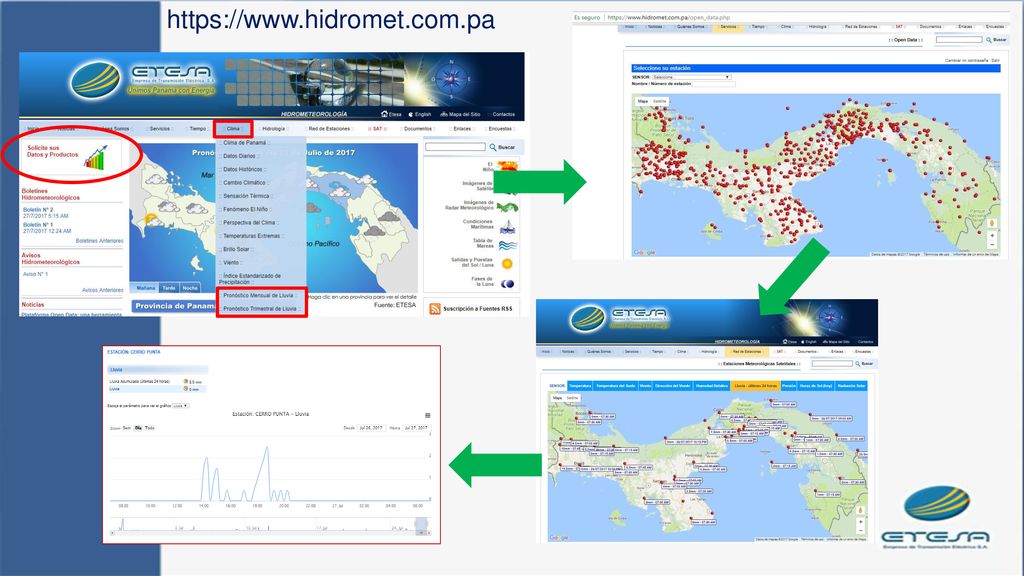Click the RSS feed subscription icon
Image resolution: width=1024 pixels, height=576 pixels.
point(435,309)
